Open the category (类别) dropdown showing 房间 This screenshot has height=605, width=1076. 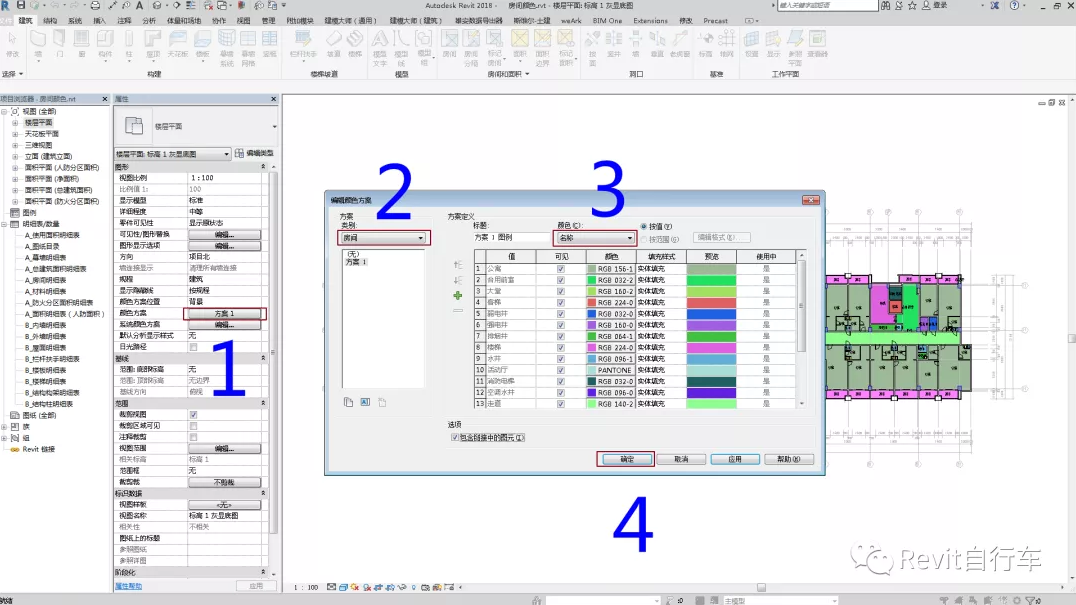click(x=384, y=238)
